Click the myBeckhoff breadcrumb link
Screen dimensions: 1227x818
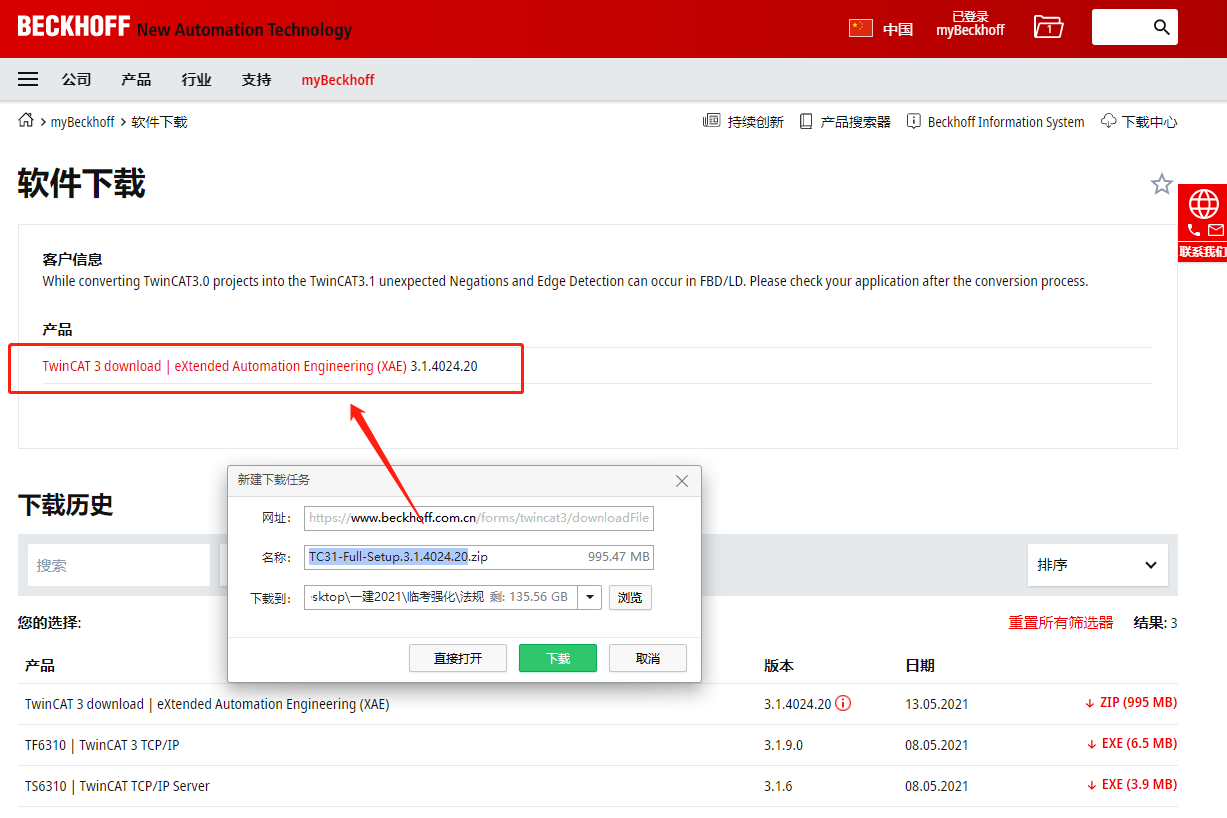click(x=83, y=122)
